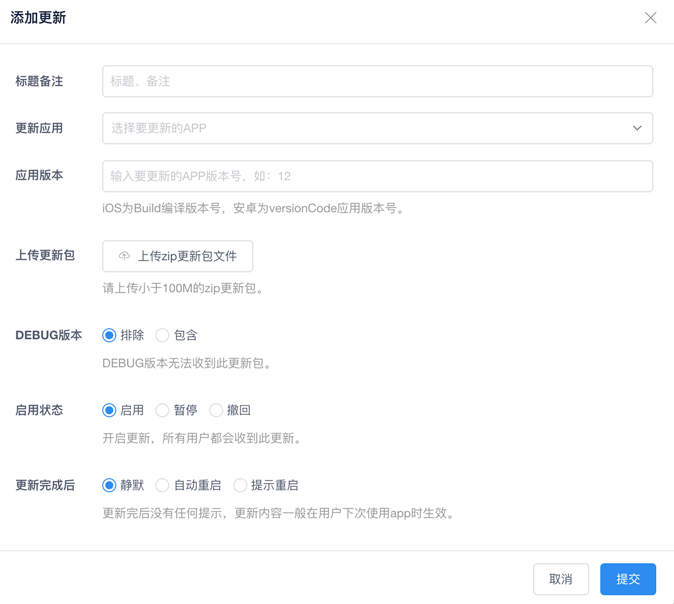674x604 pixels.
Task: Click the 取消 button
Action: [x=561, y=579]
